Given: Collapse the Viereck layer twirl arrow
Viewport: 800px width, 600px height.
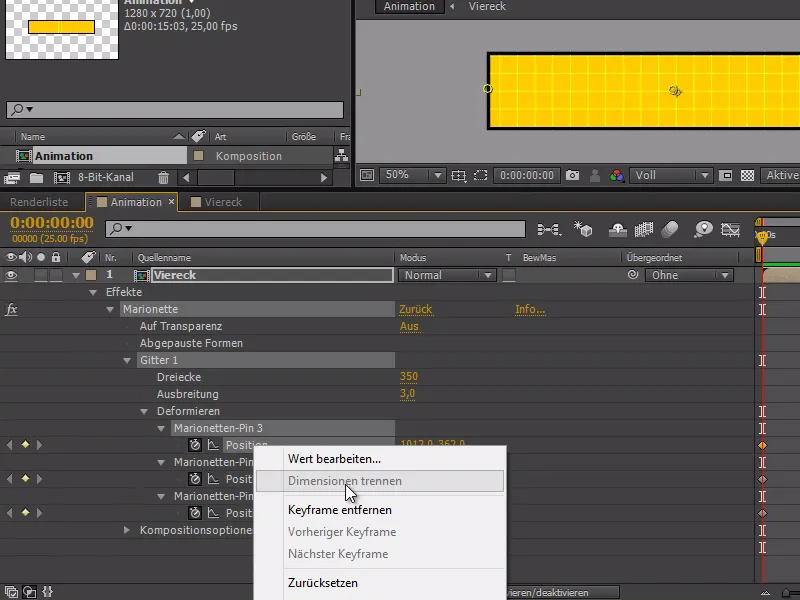Looking at the screenshot, I should 76,276.
